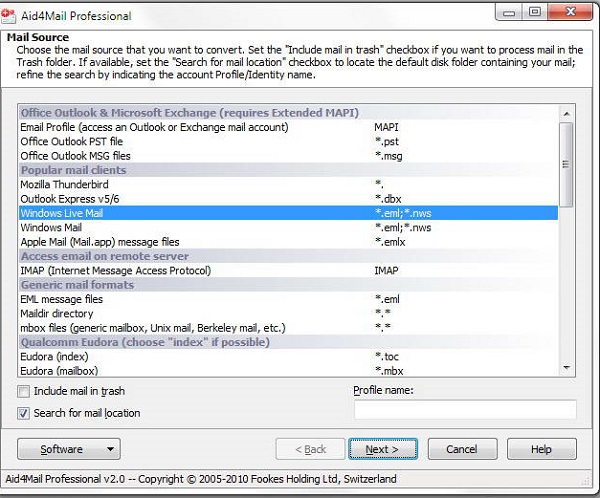Select the Windows Mail row
The width and height of the screenshot is (600, 498).
(289, 228)
